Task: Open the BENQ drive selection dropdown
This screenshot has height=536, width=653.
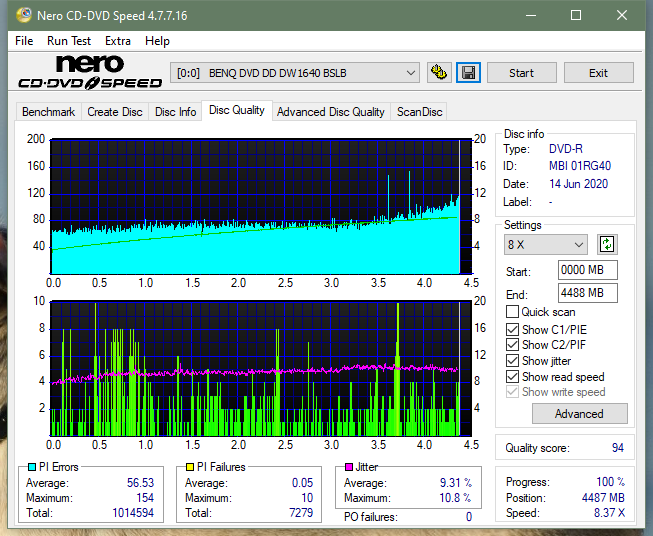Action: [295, 73]
